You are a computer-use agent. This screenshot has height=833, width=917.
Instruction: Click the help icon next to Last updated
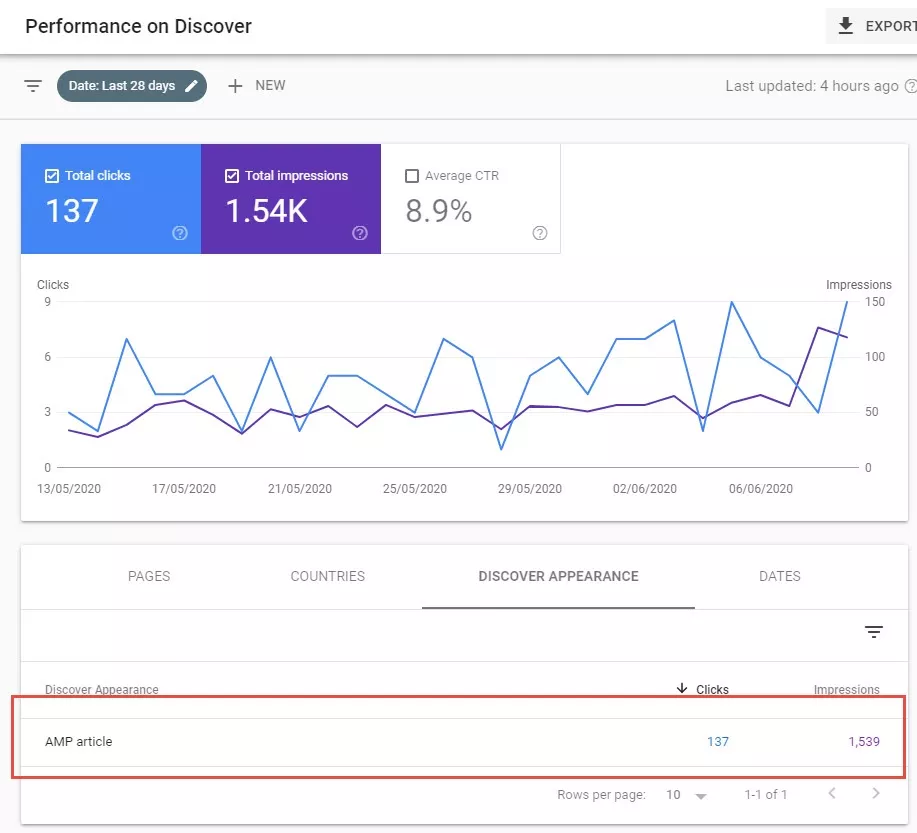910,86
